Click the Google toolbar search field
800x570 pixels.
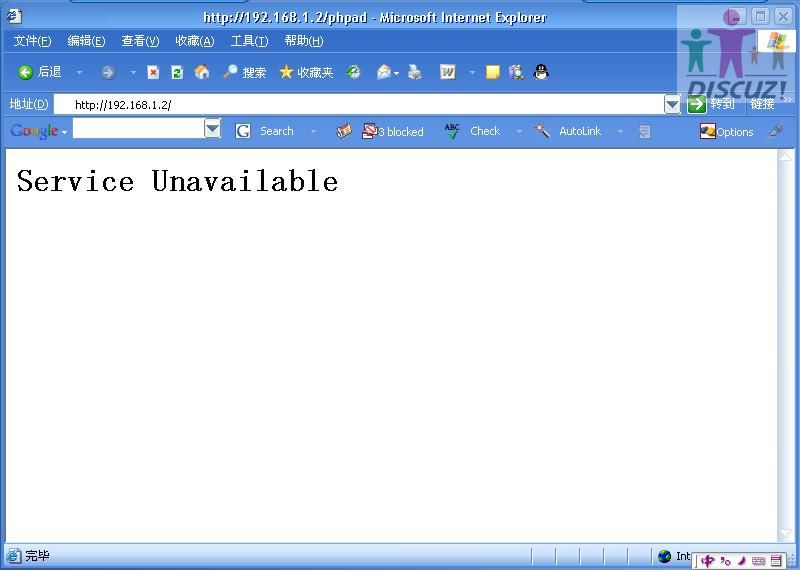138,128
